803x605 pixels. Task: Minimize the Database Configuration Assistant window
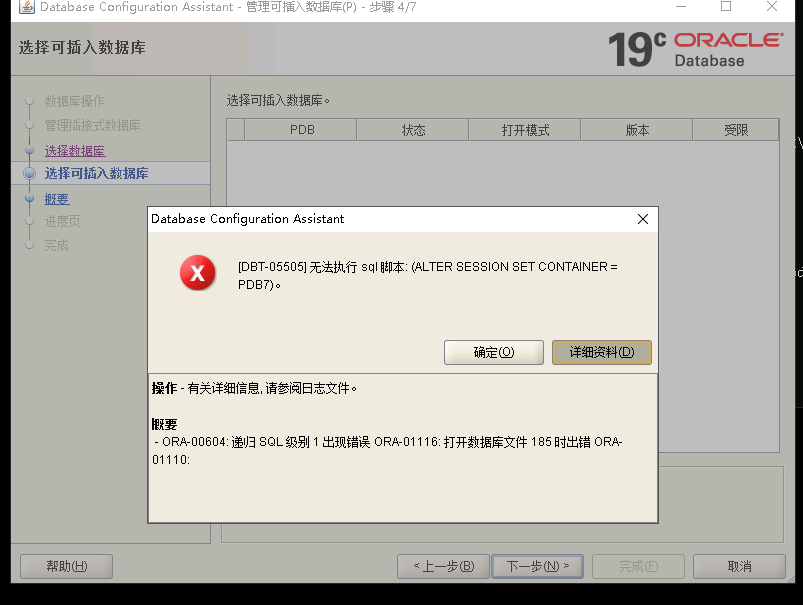[x=681, y=7]
